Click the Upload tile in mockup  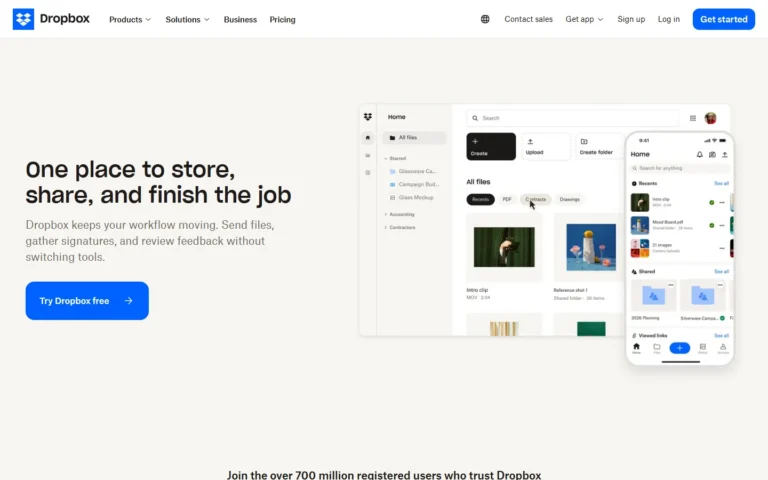[546, 146]
